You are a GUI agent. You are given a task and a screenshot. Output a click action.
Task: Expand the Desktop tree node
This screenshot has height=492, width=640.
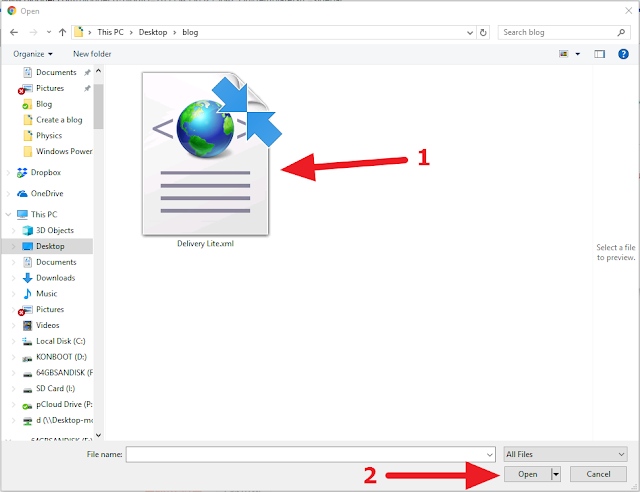click(x=14, y=247)
